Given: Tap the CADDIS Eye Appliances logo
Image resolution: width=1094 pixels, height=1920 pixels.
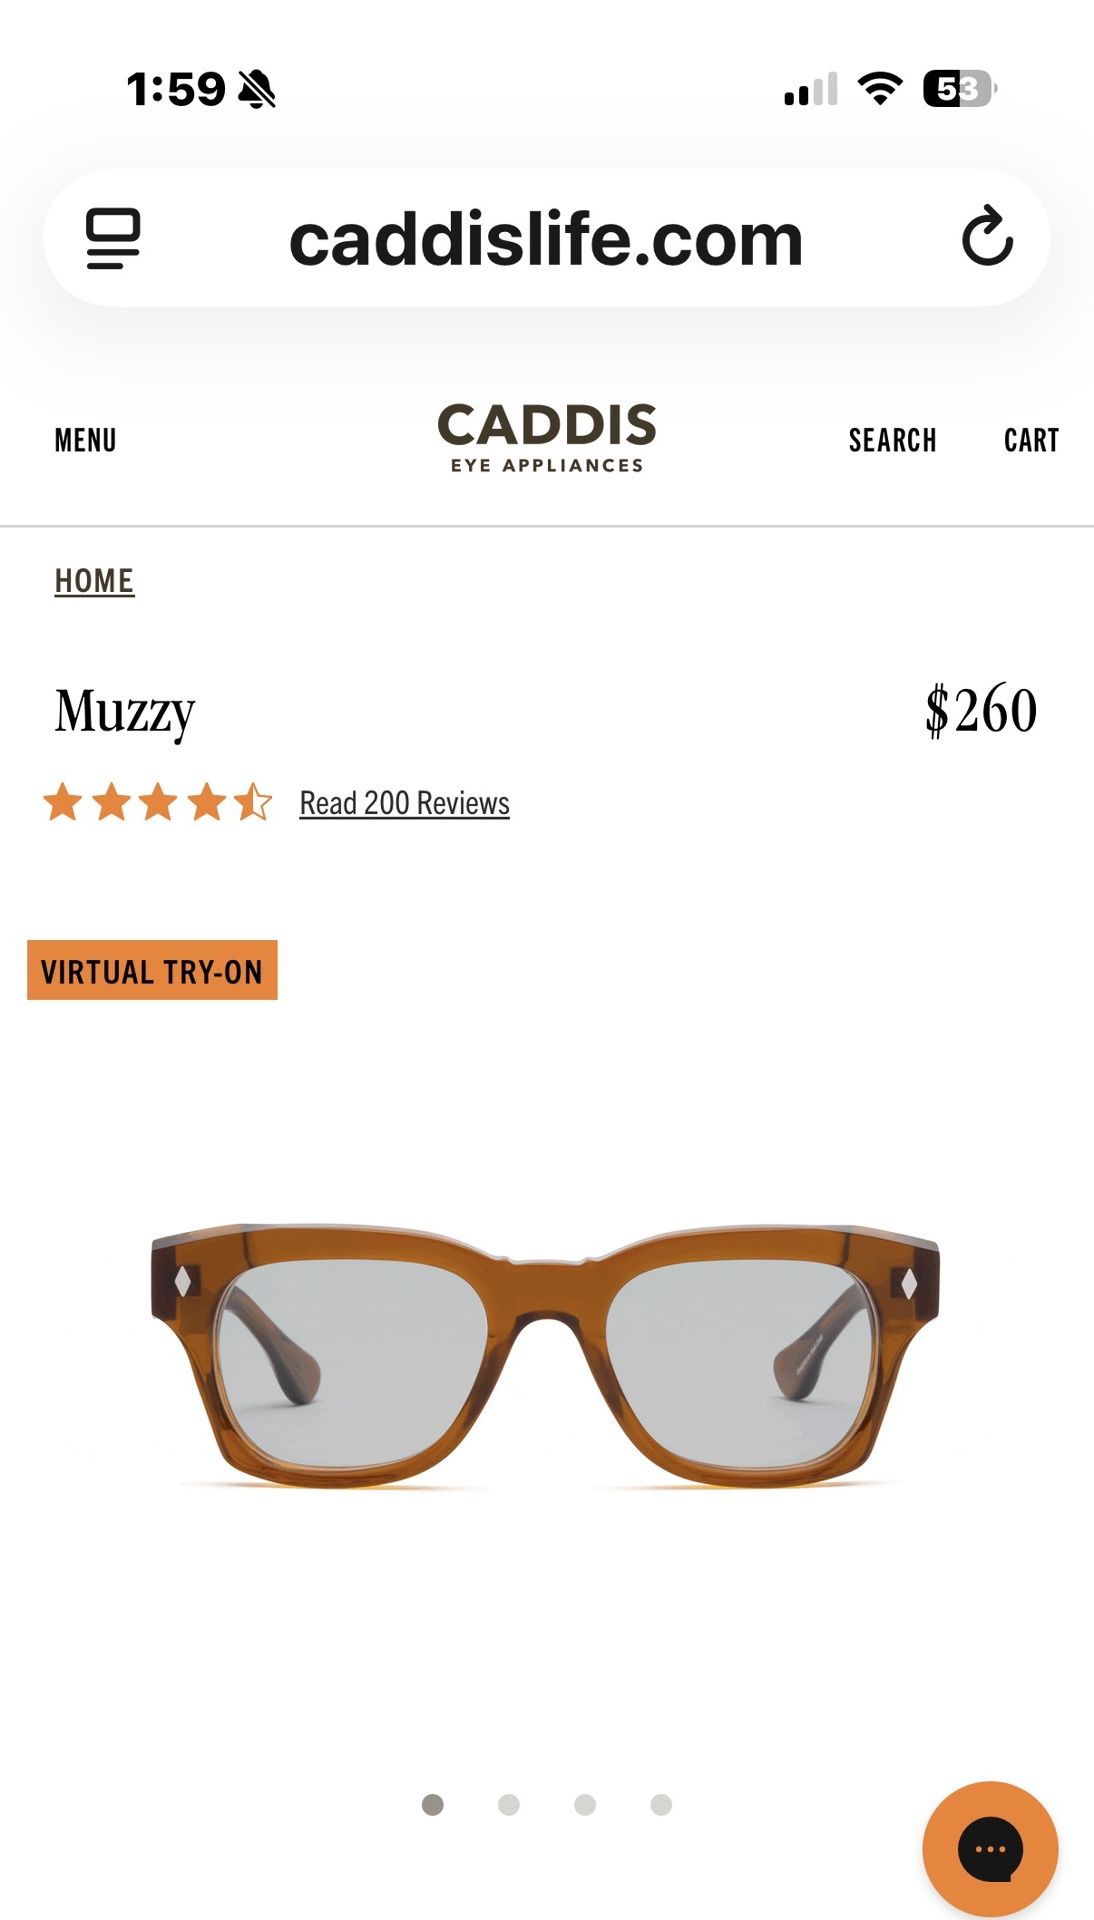Looking at the screenshot, I should (x=547, y=438).
